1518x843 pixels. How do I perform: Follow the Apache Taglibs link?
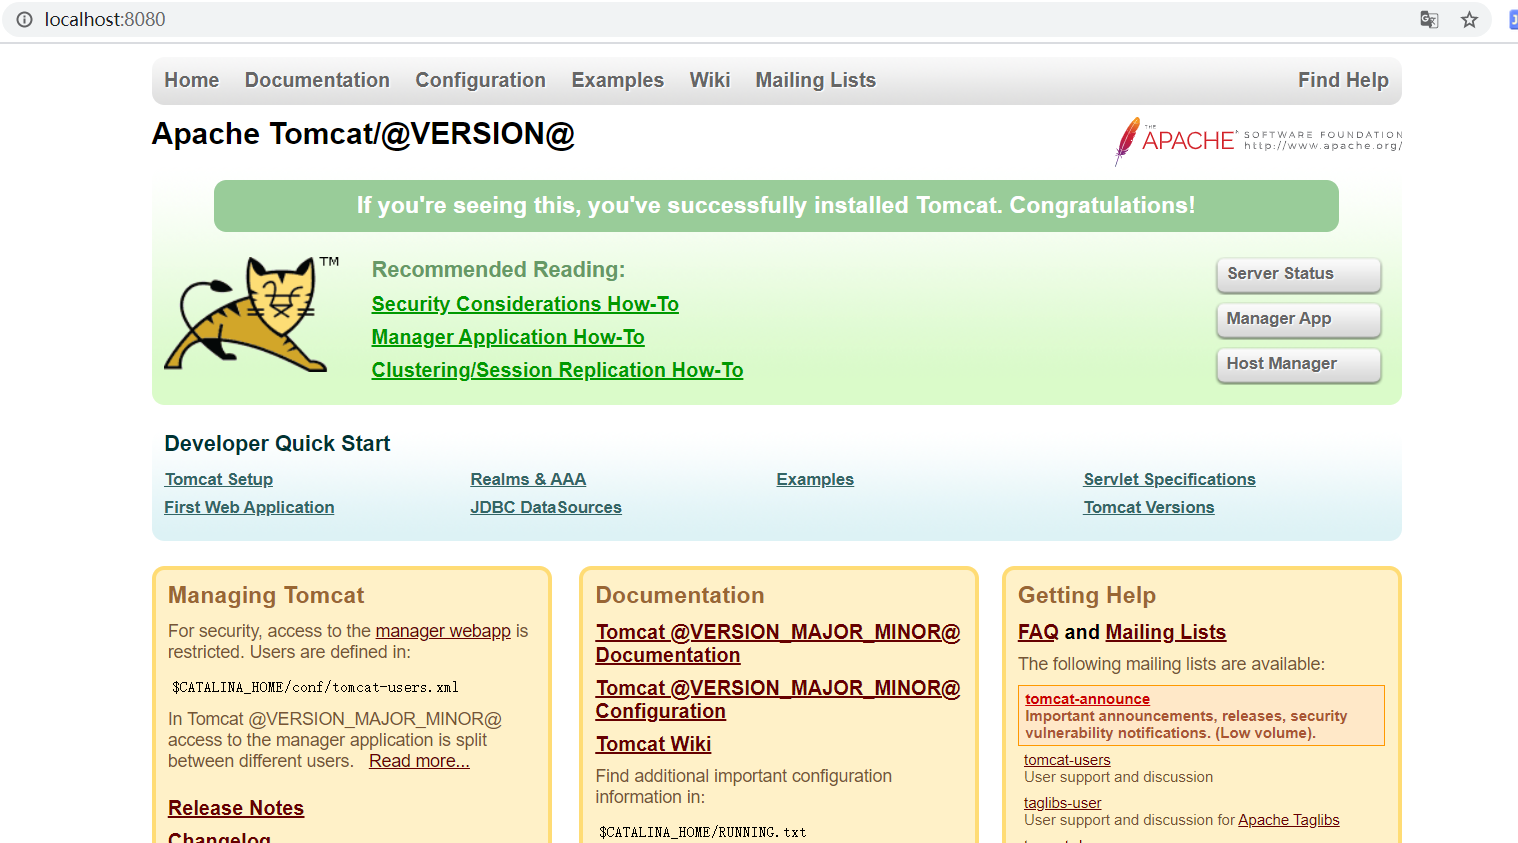(1288, 820)
